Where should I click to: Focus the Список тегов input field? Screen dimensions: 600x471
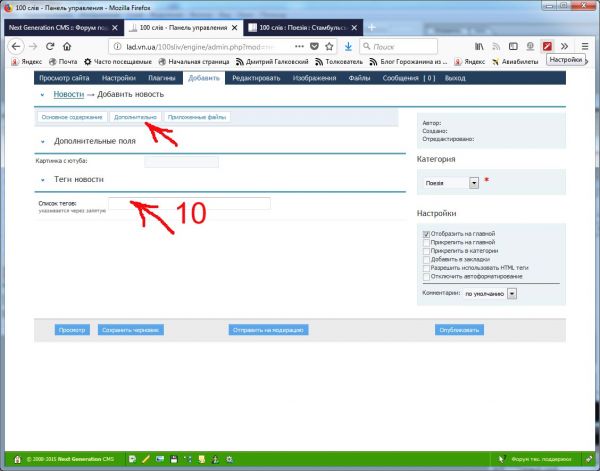point(189,203)
